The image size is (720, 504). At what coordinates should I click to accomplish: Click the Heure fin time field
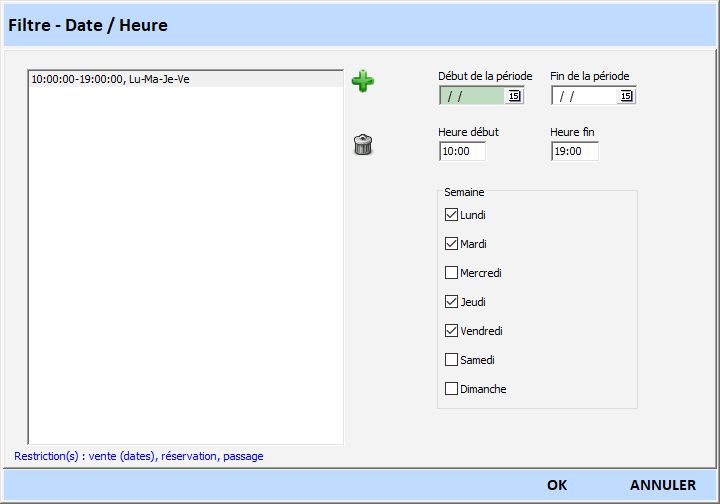pyautogui.click(x=574, y=151)
